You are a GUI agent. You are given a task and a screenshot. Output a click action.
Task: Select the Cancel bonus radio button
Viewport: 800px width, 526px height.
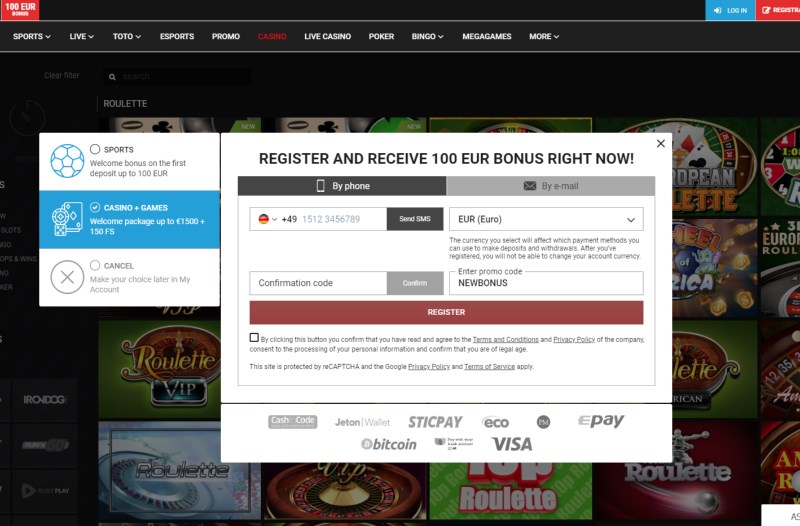95,265
